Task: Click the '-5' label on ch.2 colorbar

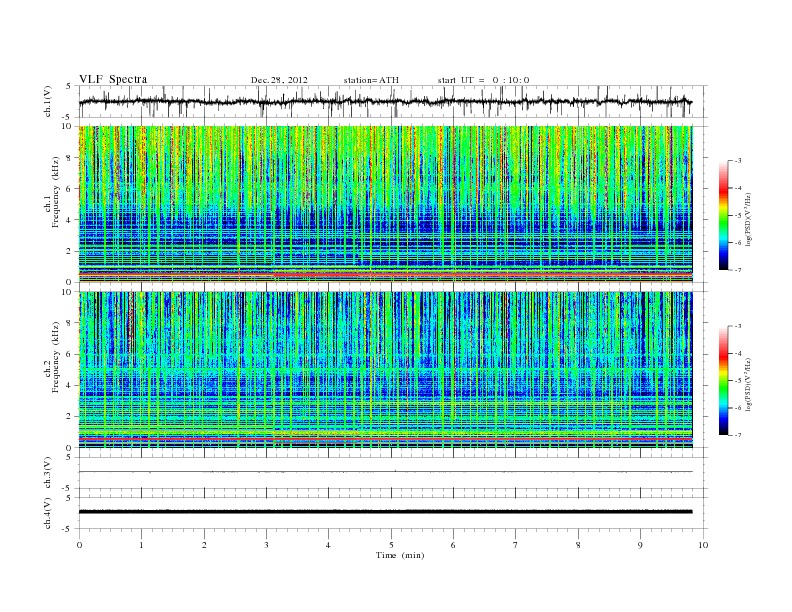Action: tap(738, 381)
